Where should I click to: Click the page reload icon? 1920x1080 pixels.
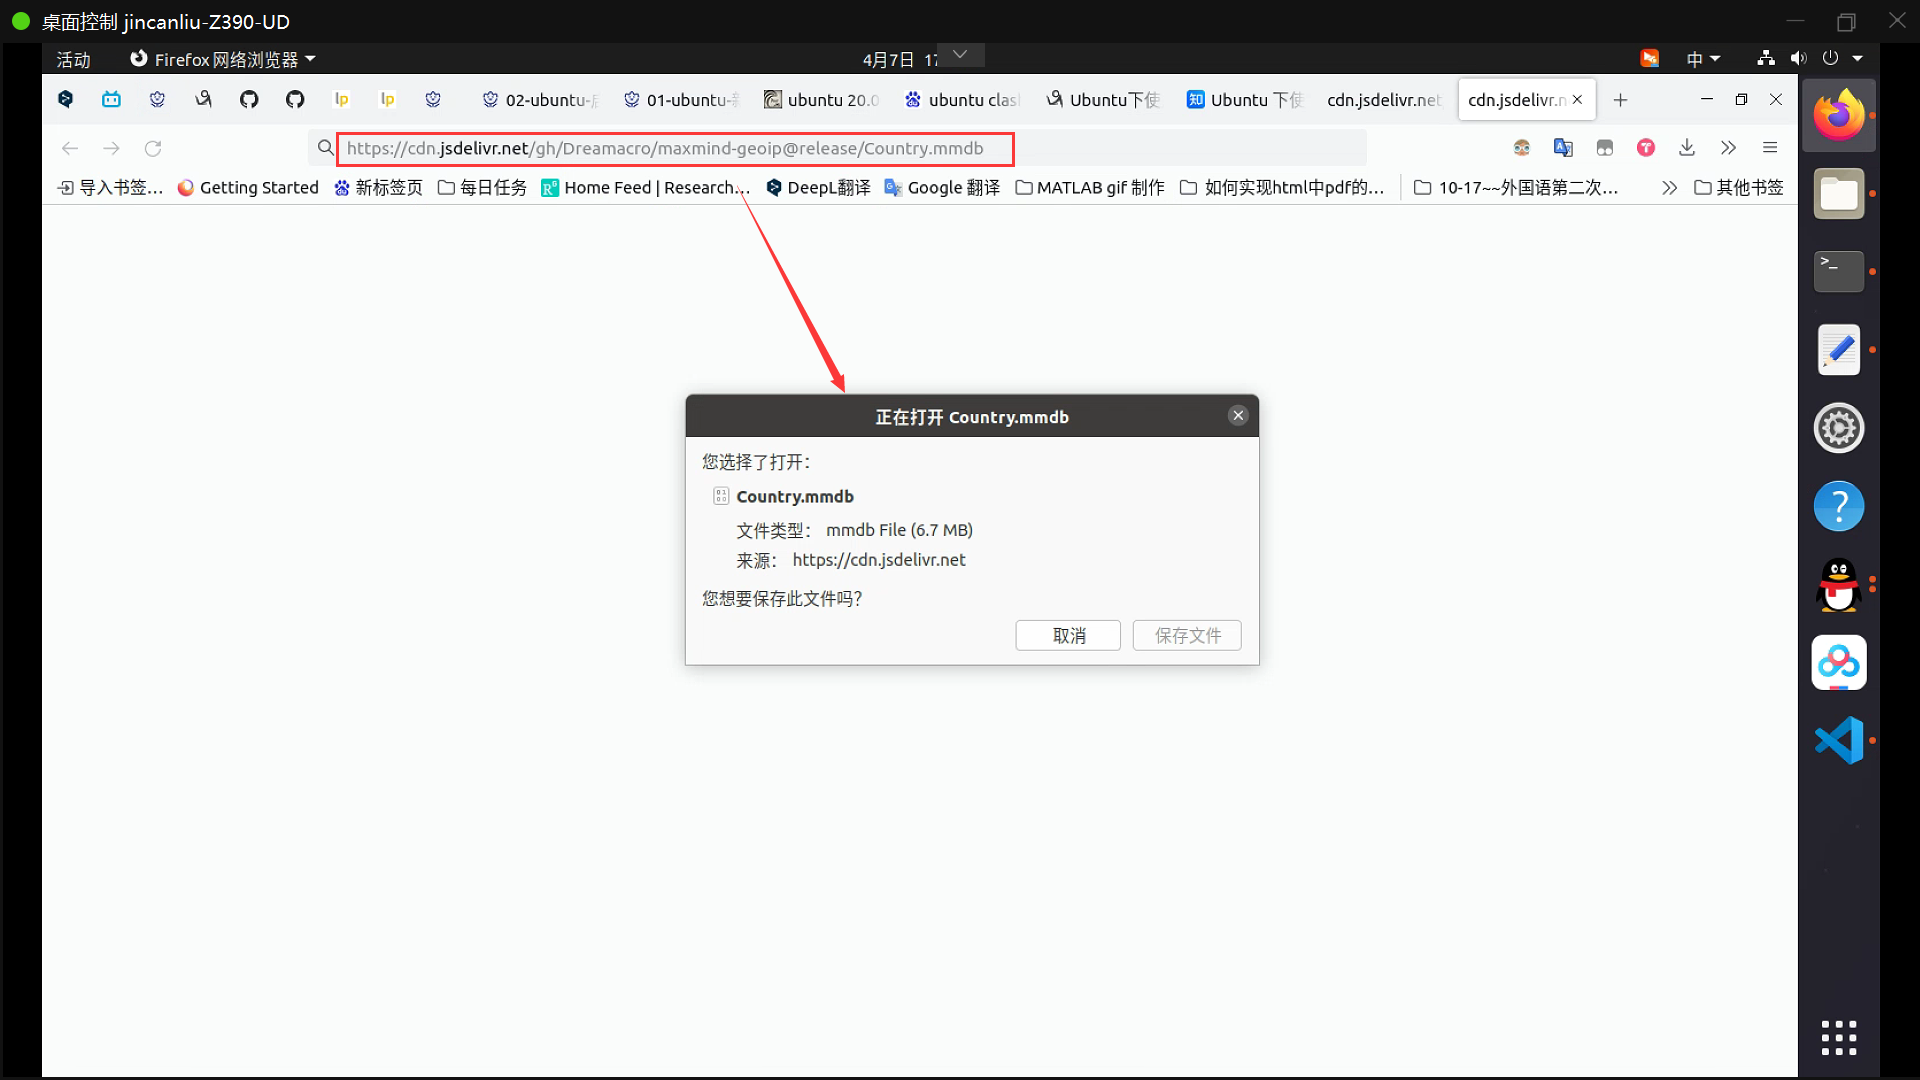coord(153,148)
